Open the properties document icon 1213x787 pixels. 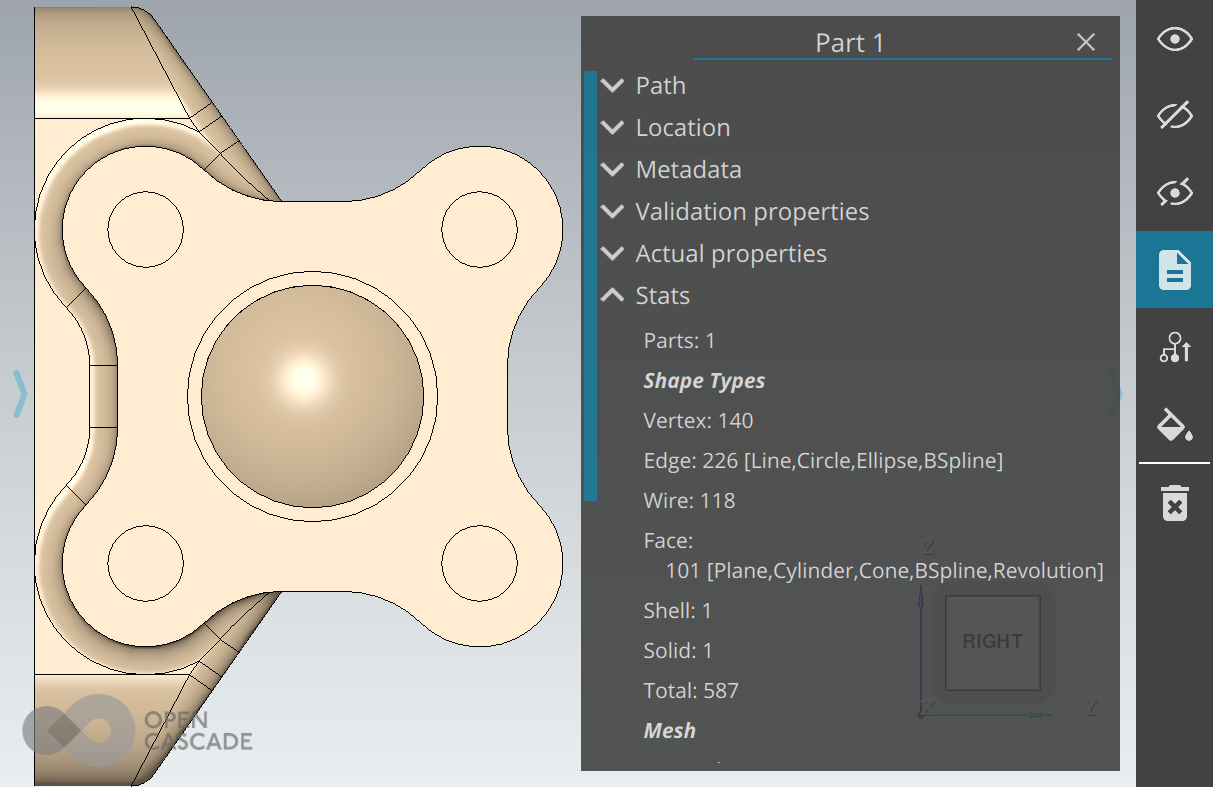1174,270
